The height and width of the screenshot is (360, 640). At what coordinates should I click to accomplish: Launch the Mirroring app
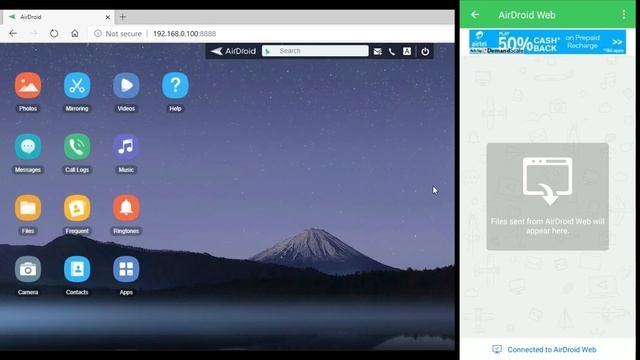click(x=77, y=85)
